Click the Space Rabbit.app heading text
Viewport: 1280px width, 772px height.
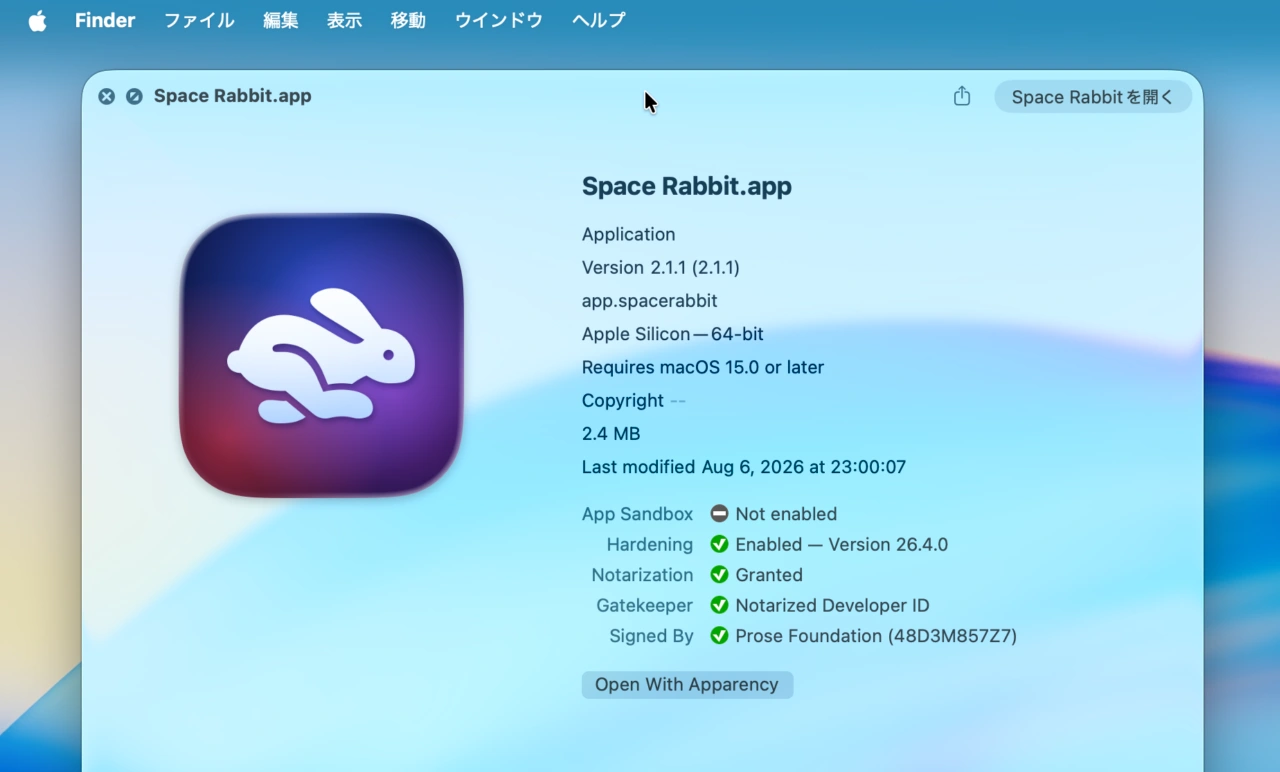pyautogui.click(x=687, y=186)
